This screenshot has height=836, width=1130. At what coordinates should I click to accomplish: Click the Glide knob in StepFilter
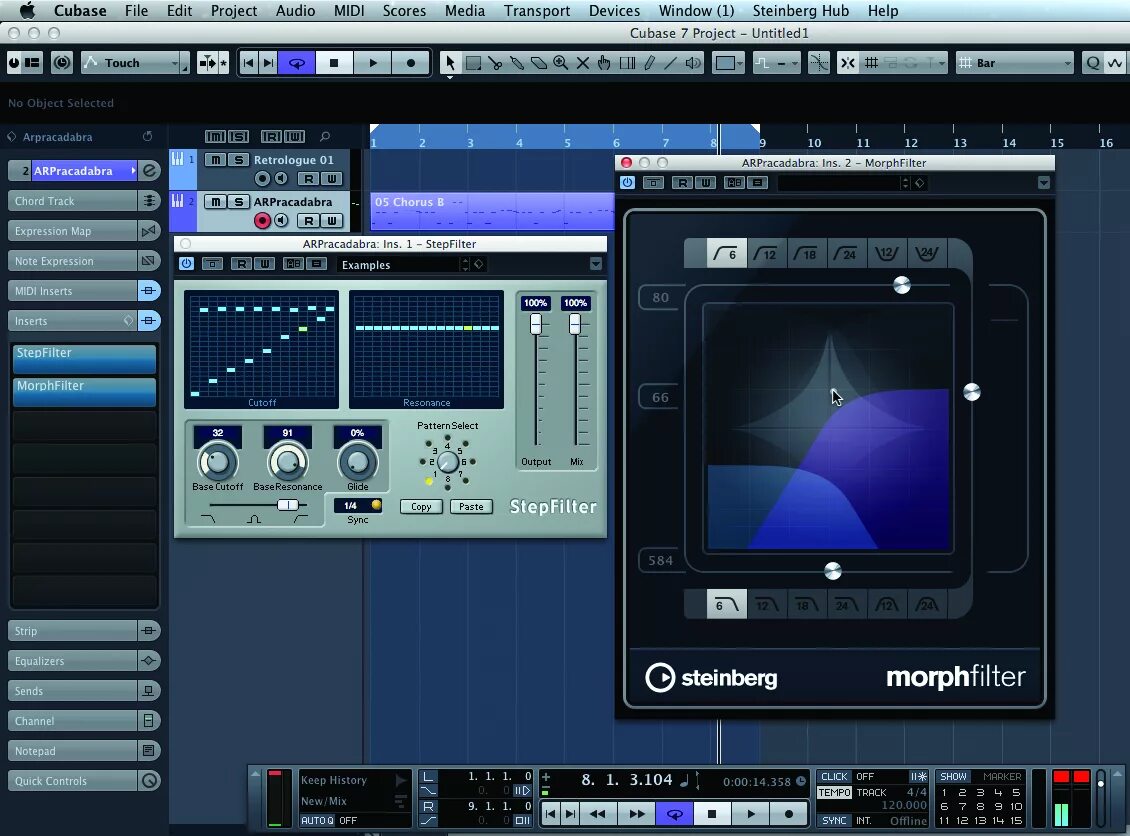[357, 462]
